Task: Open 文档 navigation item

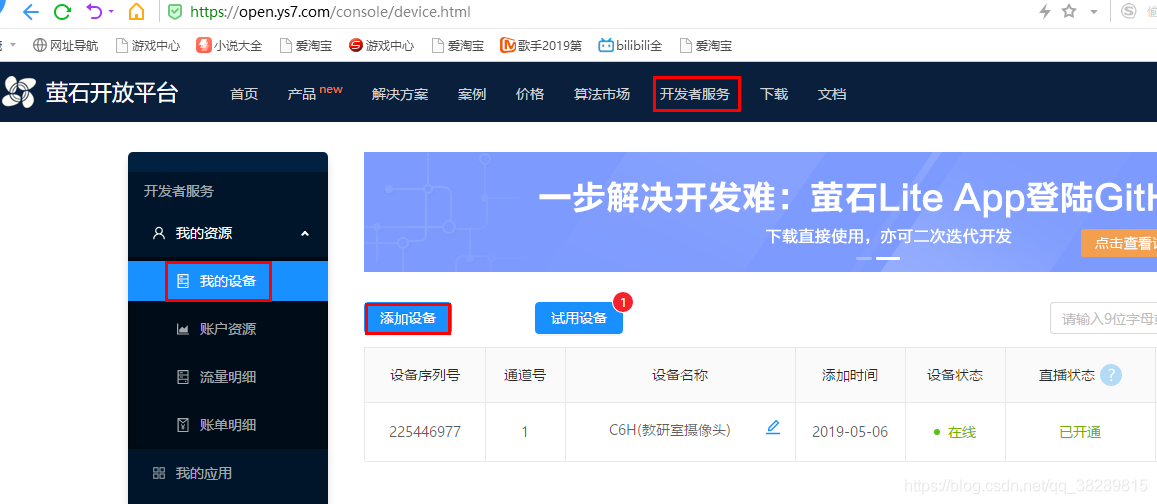Action: click(832, 94)
